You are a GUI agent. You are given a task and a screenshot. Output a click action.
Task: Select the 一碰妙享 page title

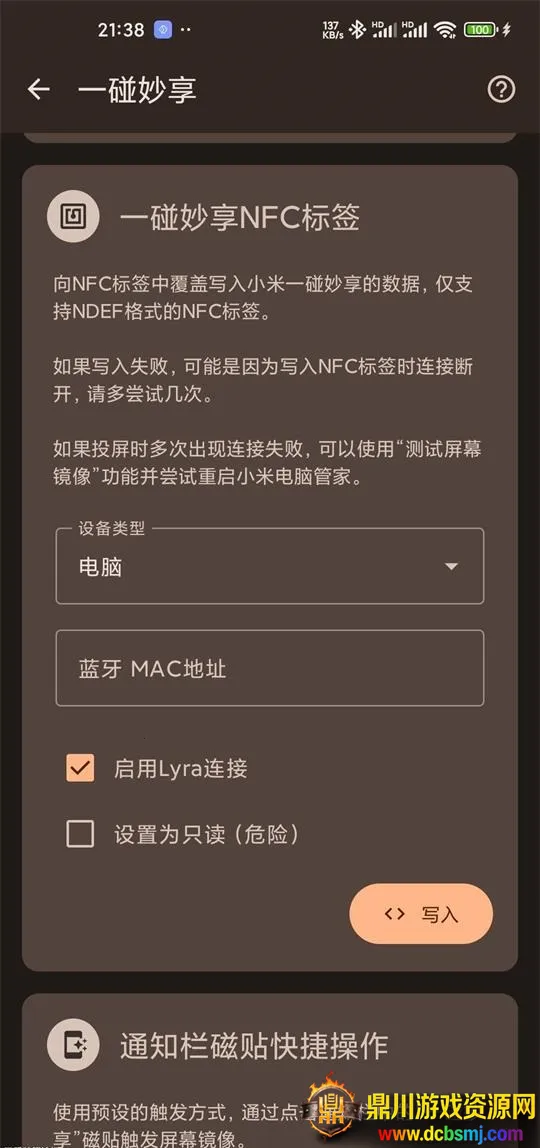click(137, 90)
